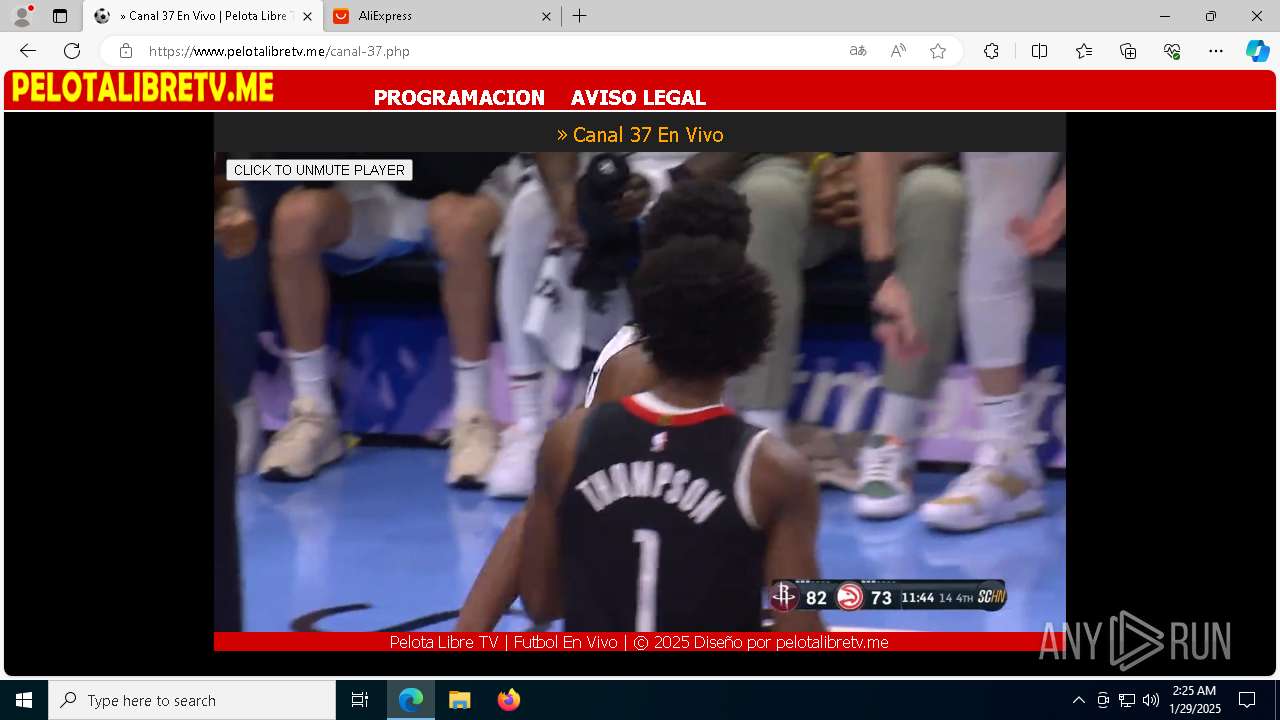The height and width of the screenshot is (720, 1280).
Task: Open File Explorer from the taskbar
Action: coord(460,700)
